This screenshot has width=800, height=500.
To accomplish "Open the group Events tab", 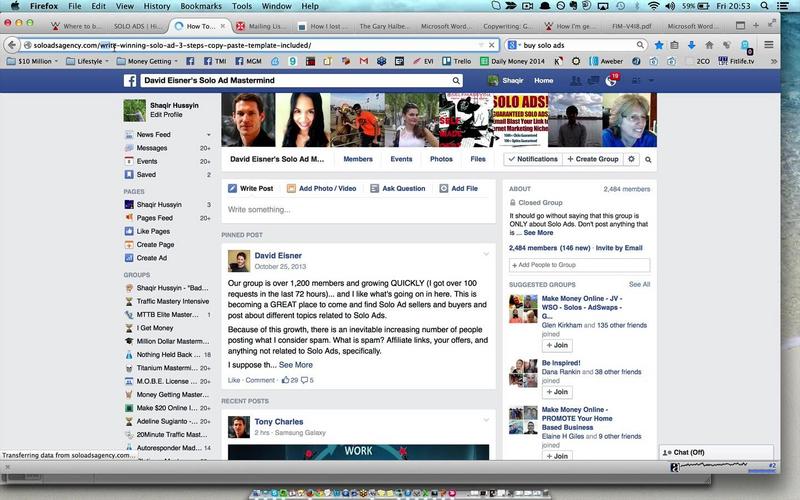I will pos(401,159).
